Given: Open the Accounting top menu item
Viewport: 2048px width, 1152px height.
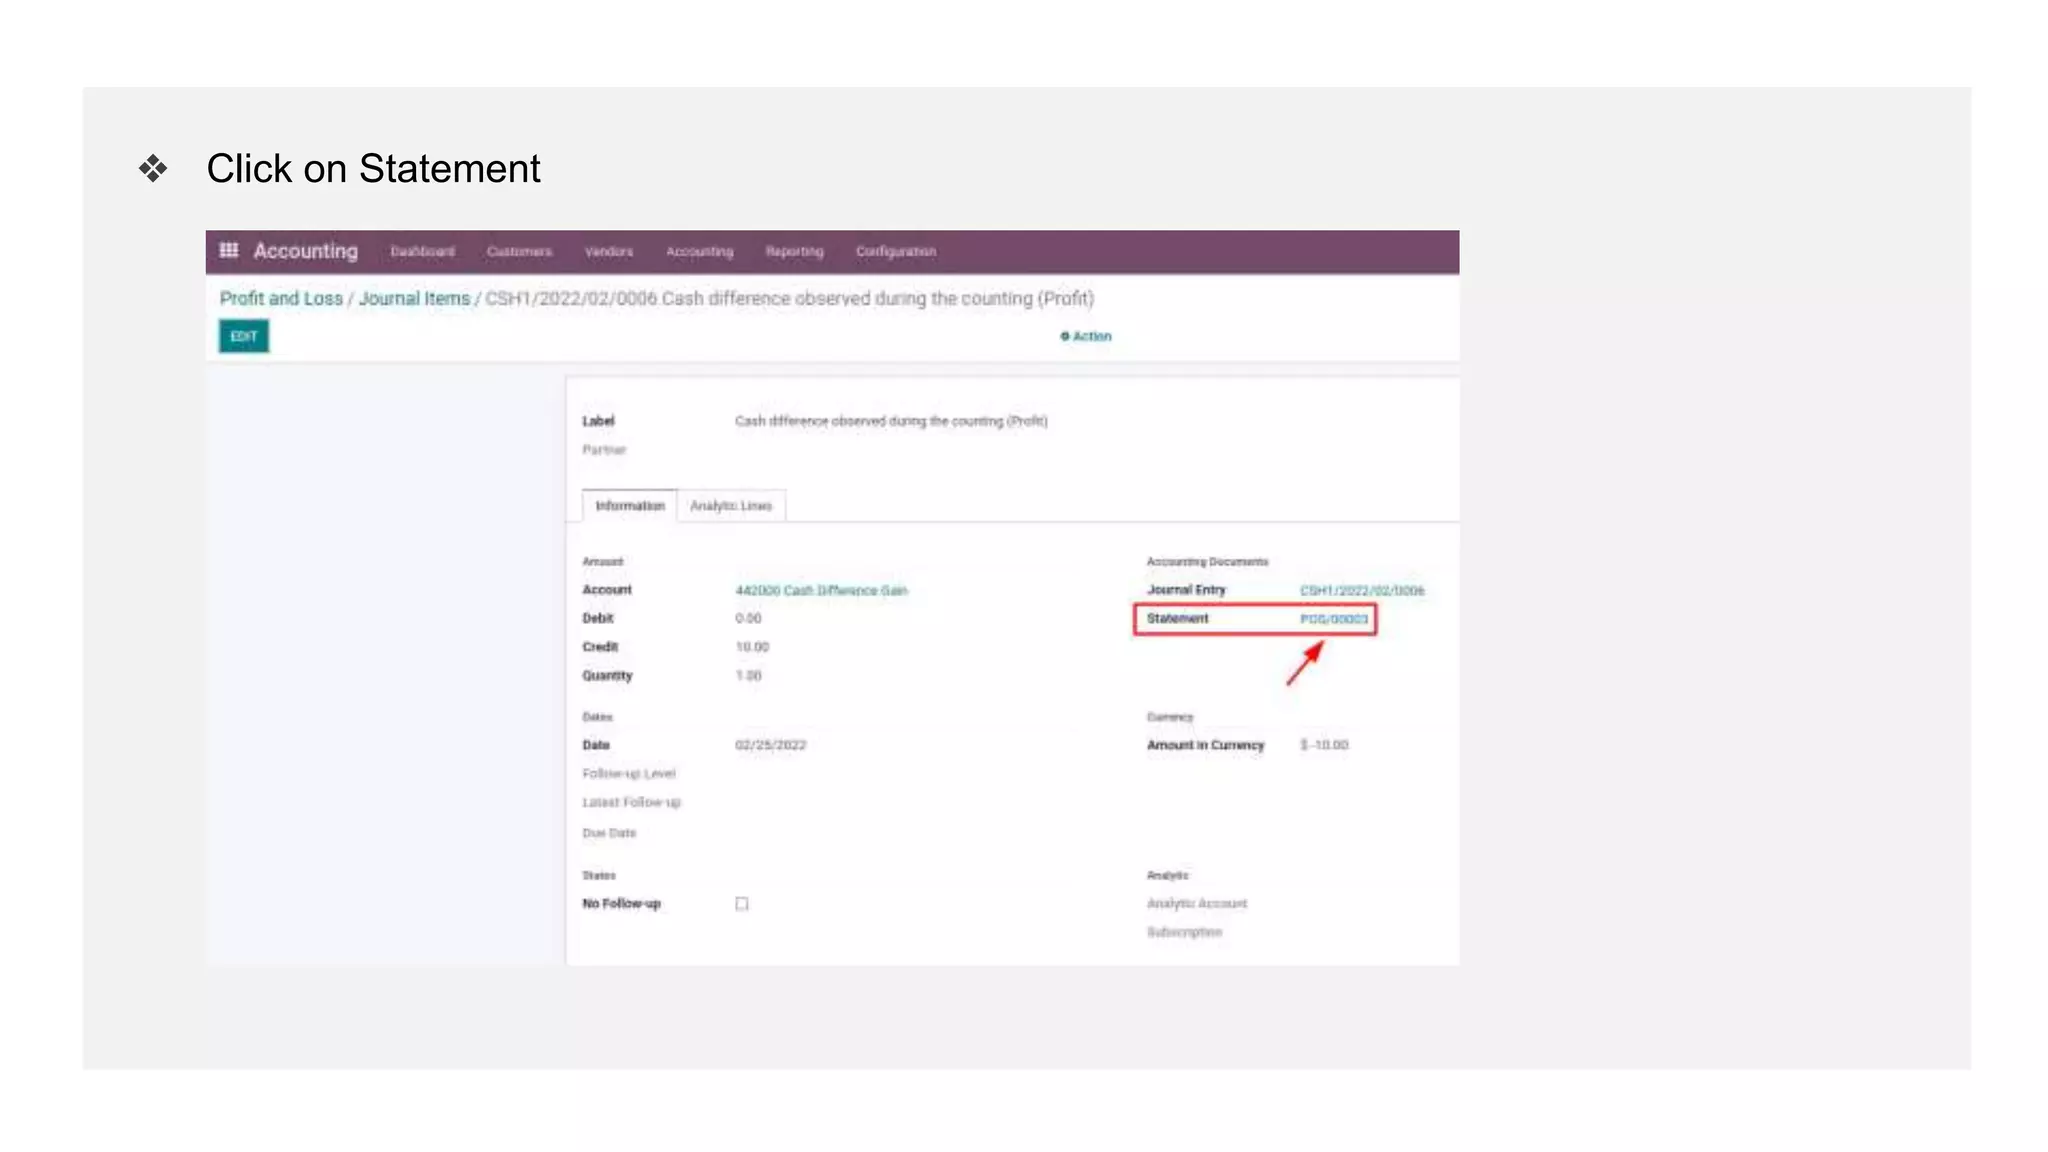Looking at the screenshot, I should (x=699, y=252).
